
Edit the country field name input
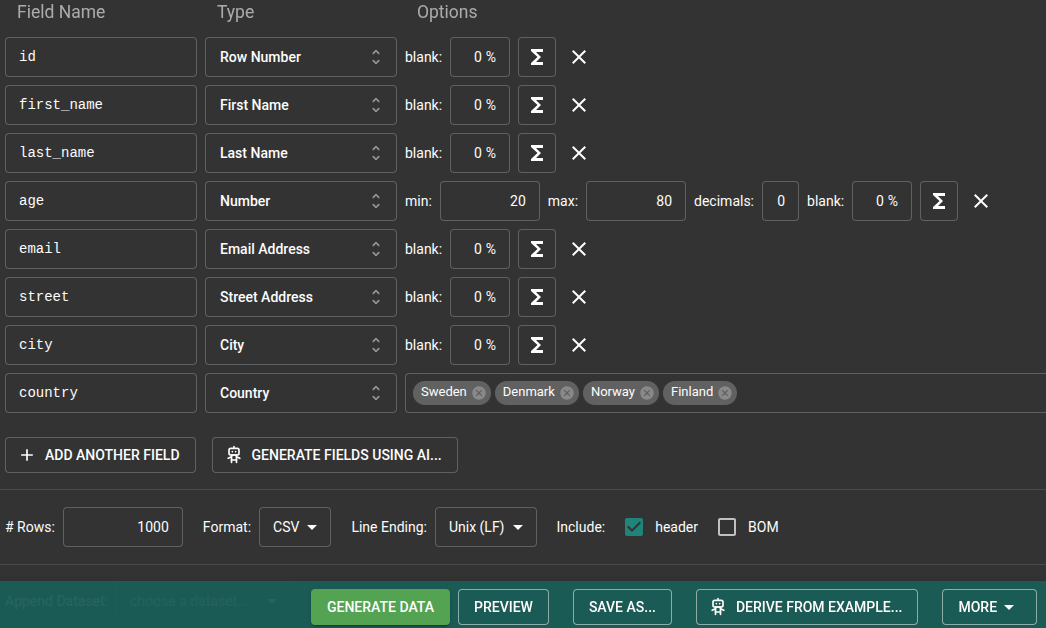click(x=101, y=394)
